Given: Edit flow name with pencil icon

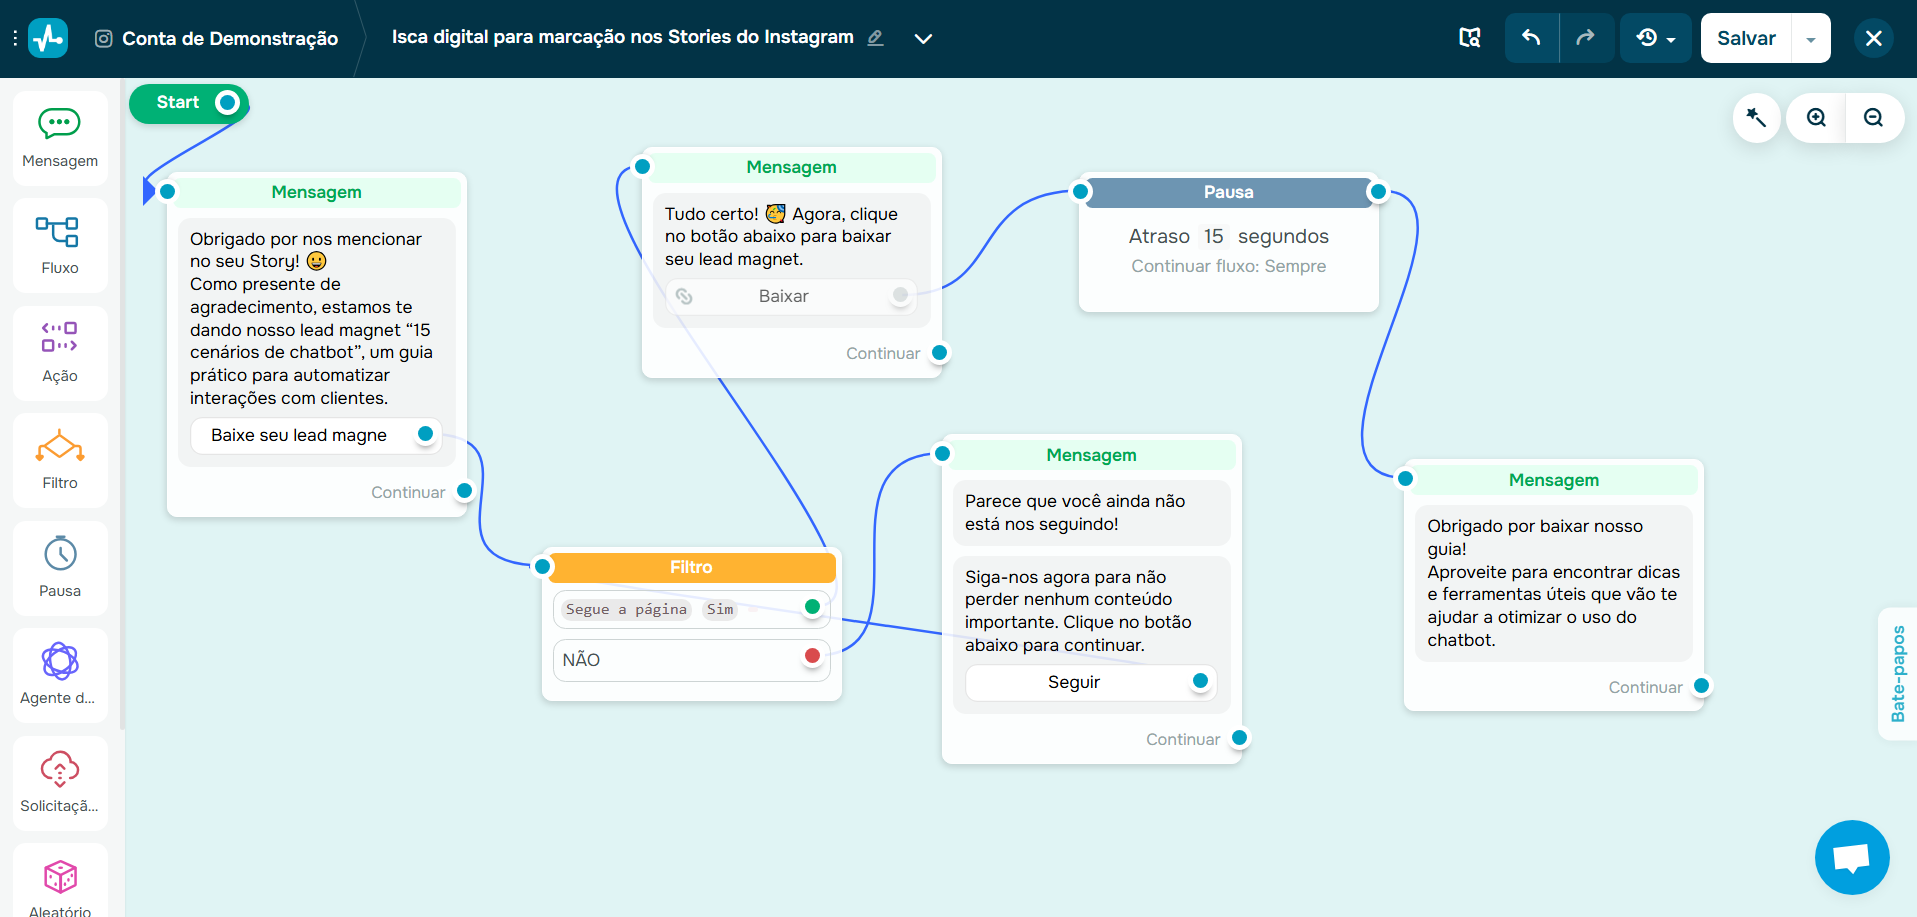Looking at the screenshot, I should pyautogui.click(x=875, y=38).
